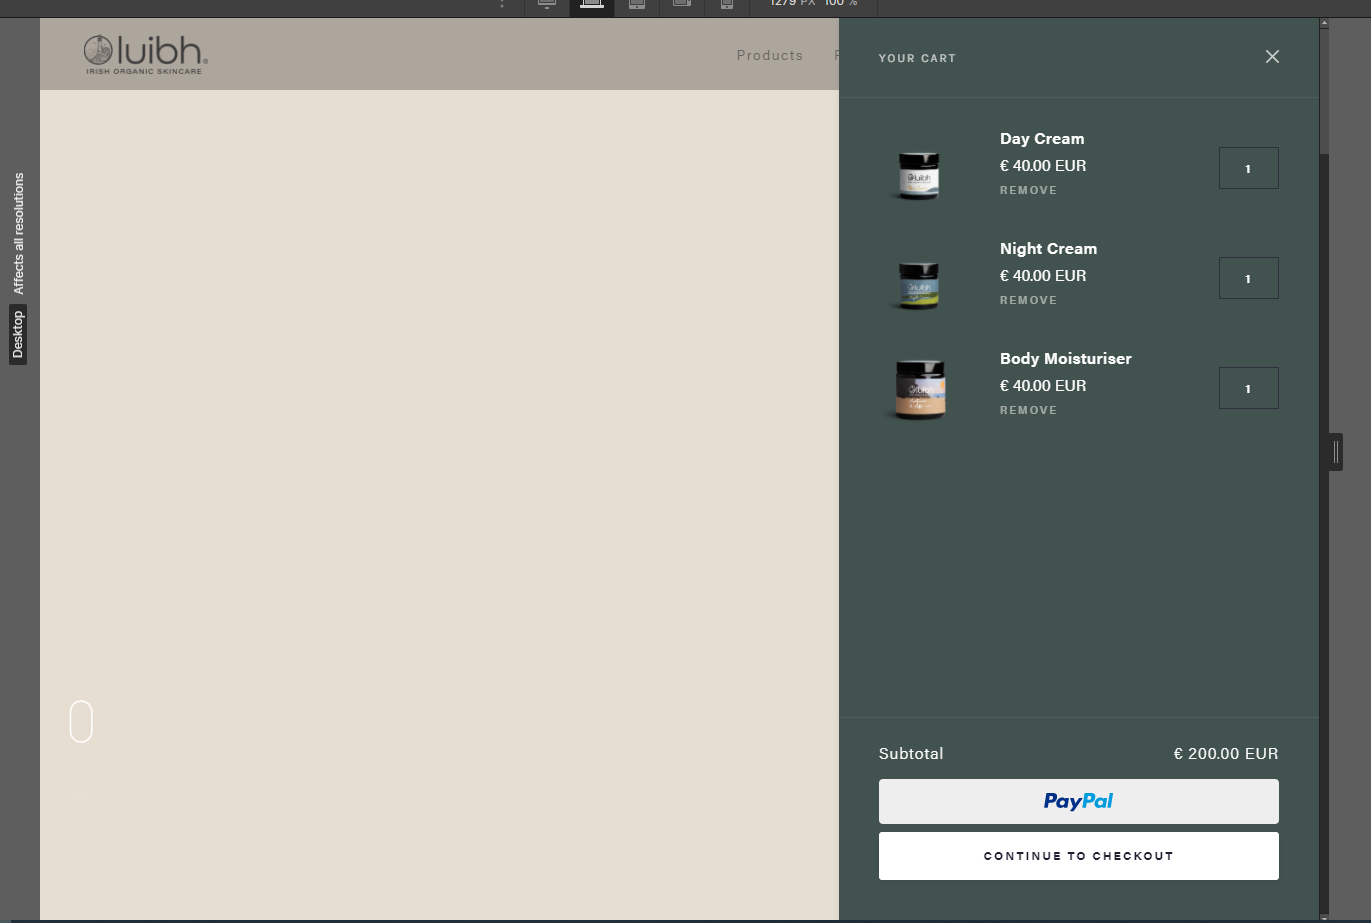Click the Affects all resolutions label
Viewport: 1371px width, 923px height.
18,233
